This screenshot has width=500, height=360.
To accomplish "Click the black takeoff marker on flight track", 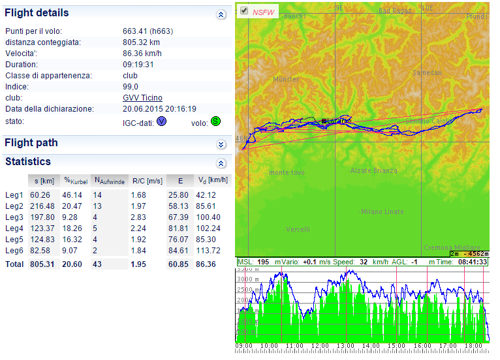I will pos(324,121).
